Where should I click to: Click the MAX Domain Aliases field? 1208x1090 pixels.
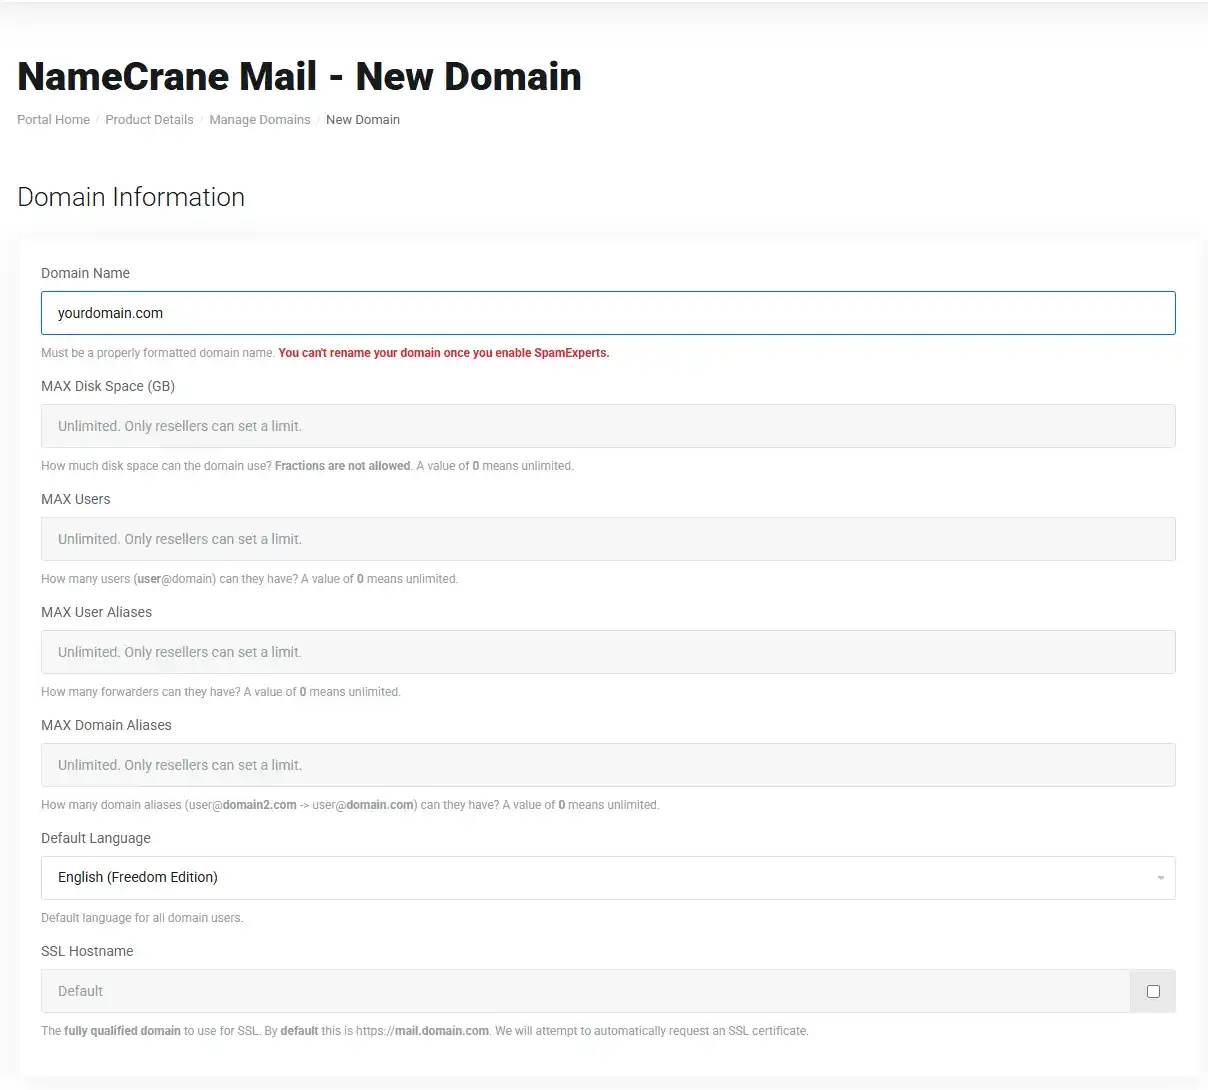tap(608, 764)
